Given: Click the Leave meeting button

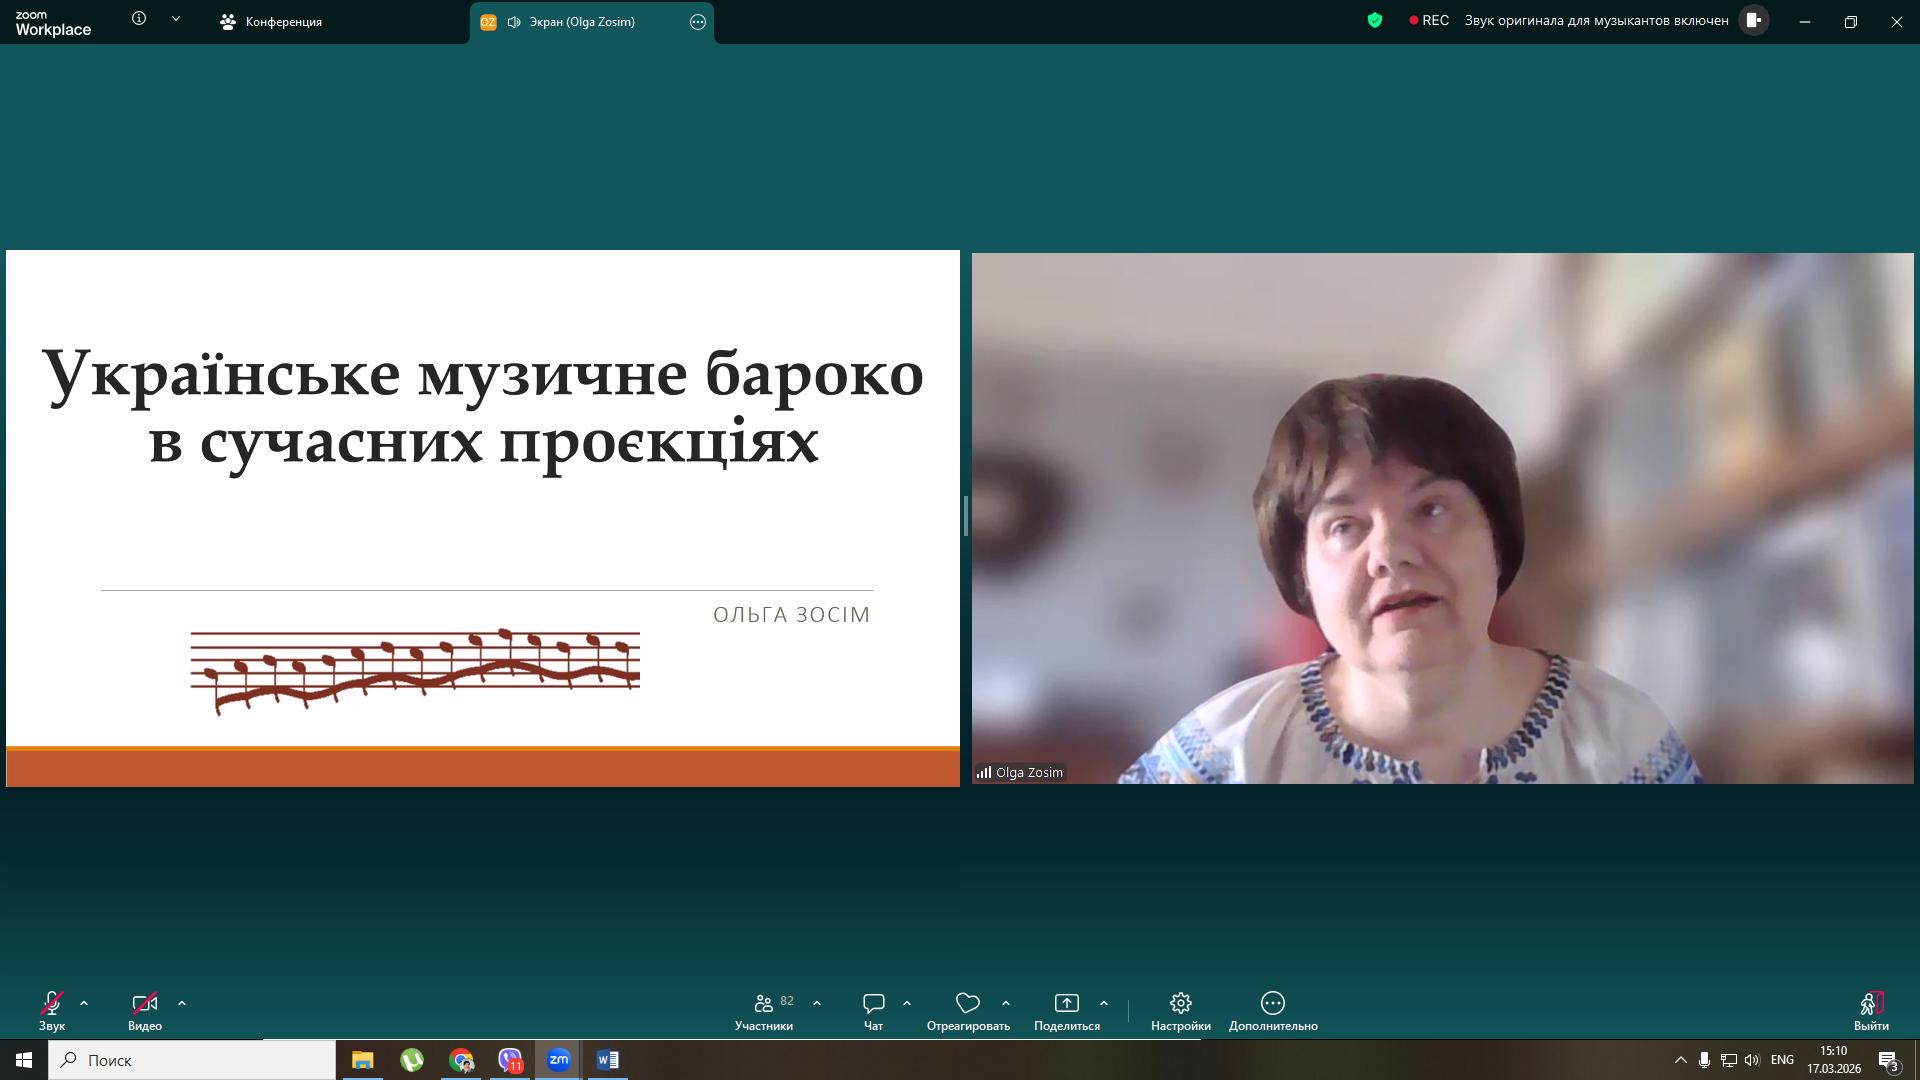Looking at the screenshot, I should (1870, 1008).
